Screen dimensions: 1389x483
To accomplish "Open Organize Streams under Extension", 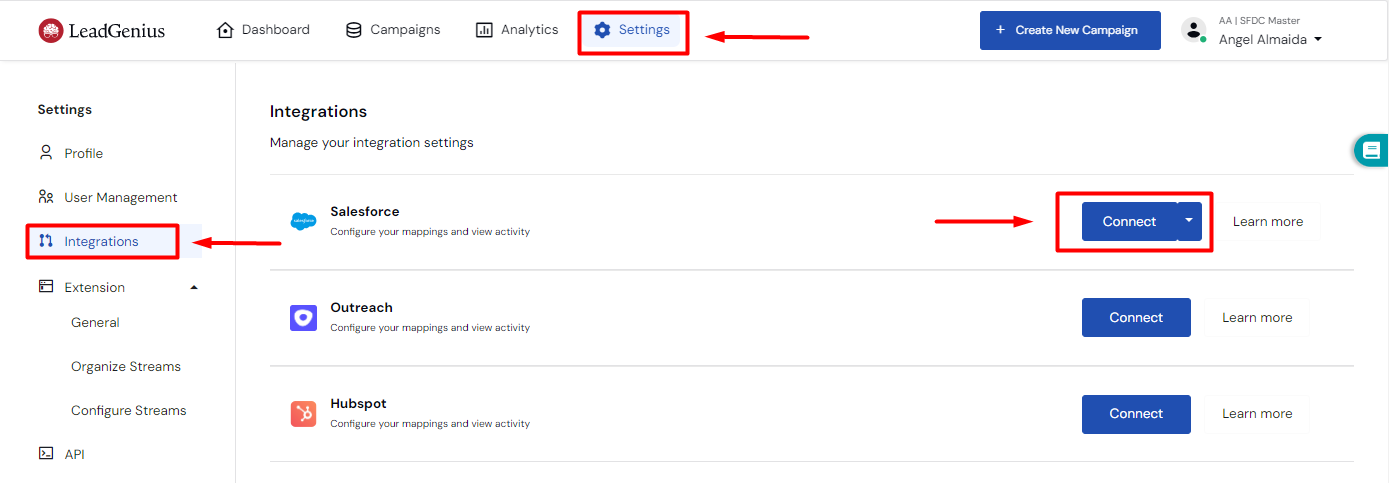I will (126, 366).
